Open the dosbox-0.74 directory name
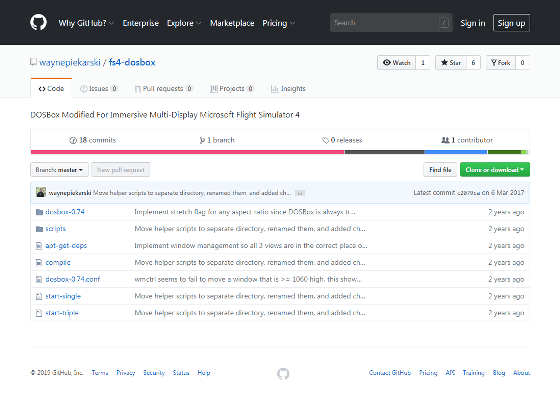 65,212
